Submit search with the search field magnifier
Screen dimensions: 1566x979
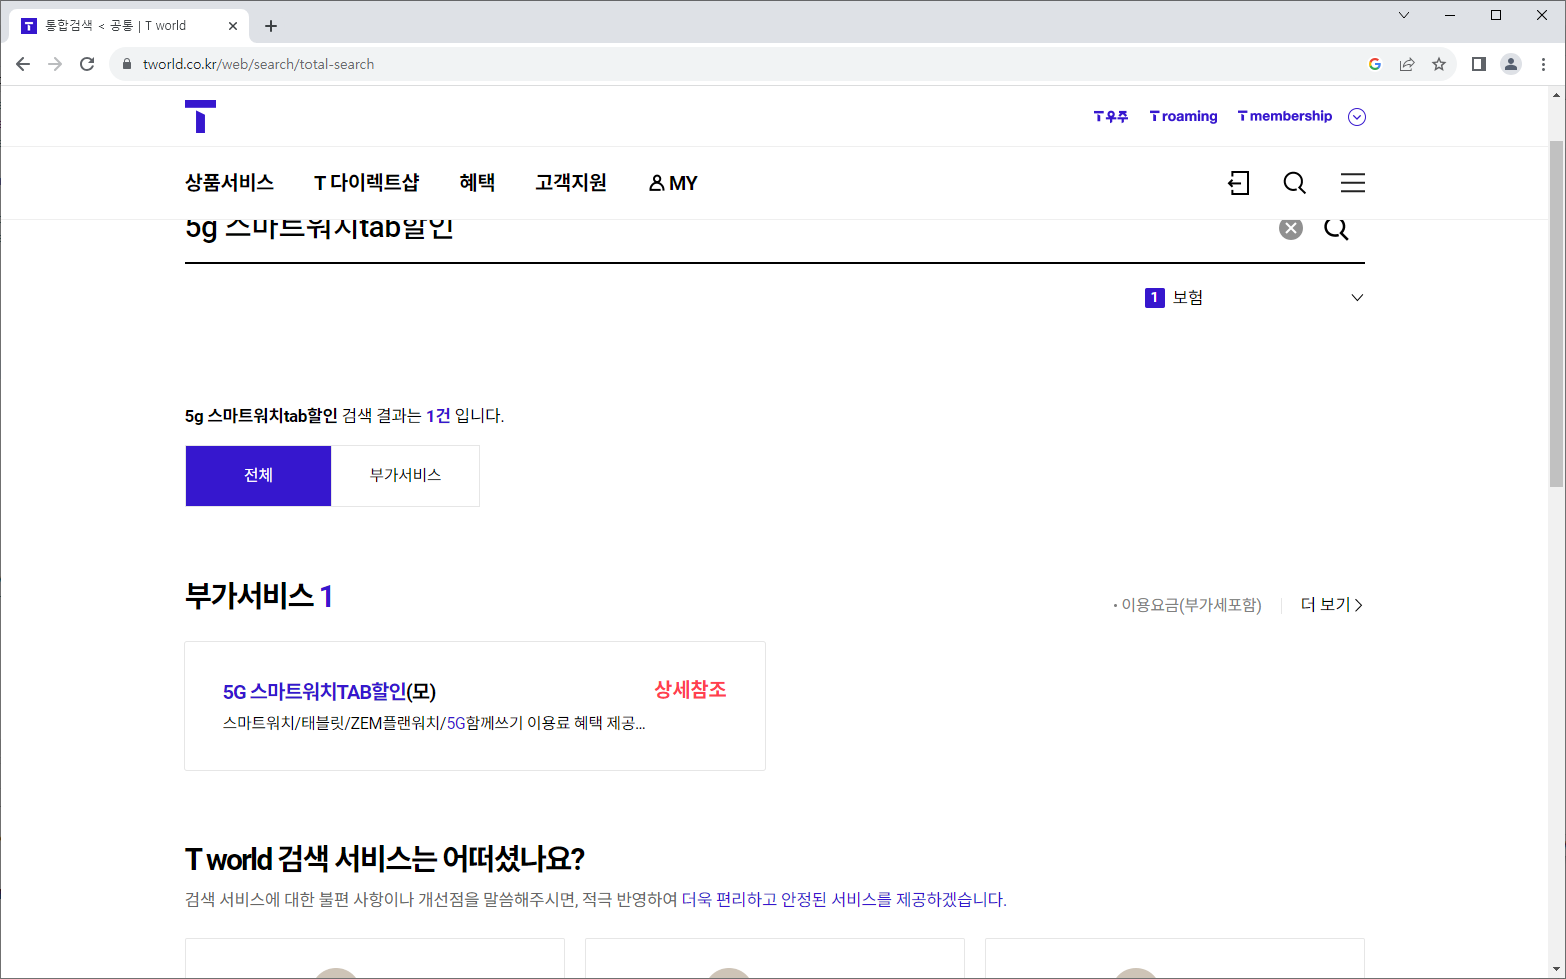(x=1336, y=228)
